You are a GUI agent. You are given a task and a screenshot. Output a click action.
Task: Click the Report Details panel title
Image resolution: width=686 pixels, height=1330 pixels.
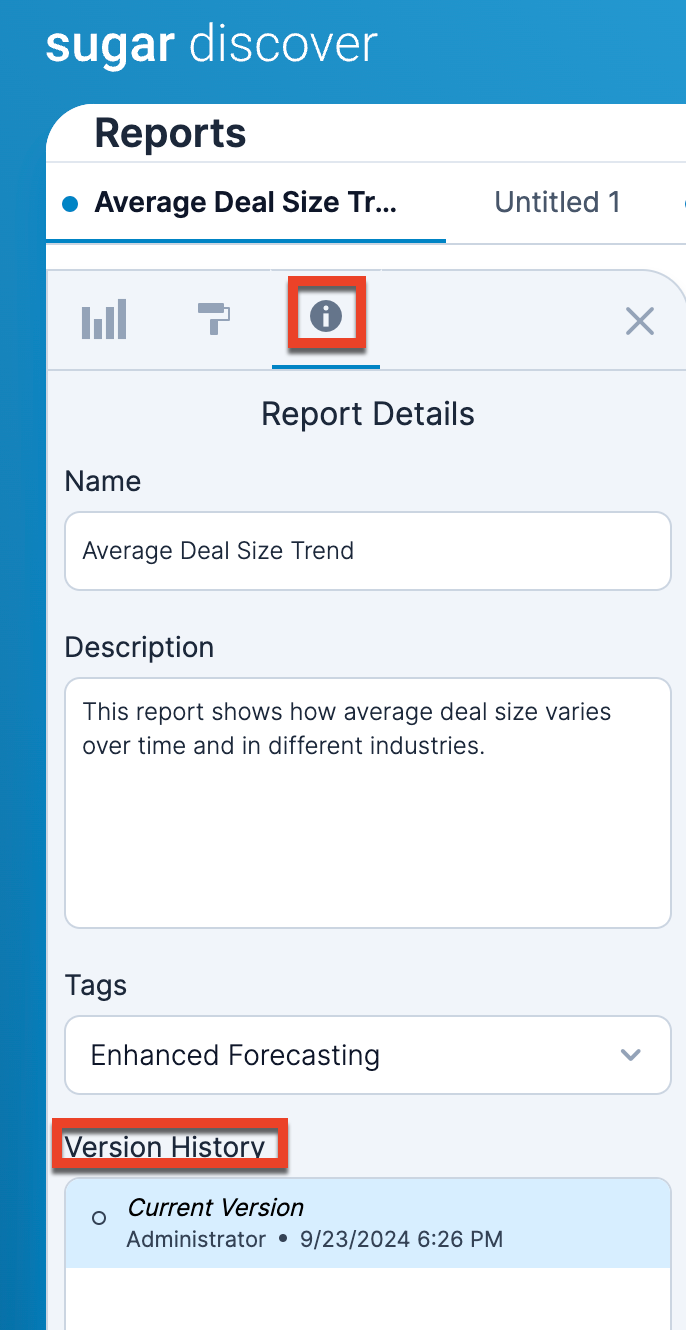[367, 414]
